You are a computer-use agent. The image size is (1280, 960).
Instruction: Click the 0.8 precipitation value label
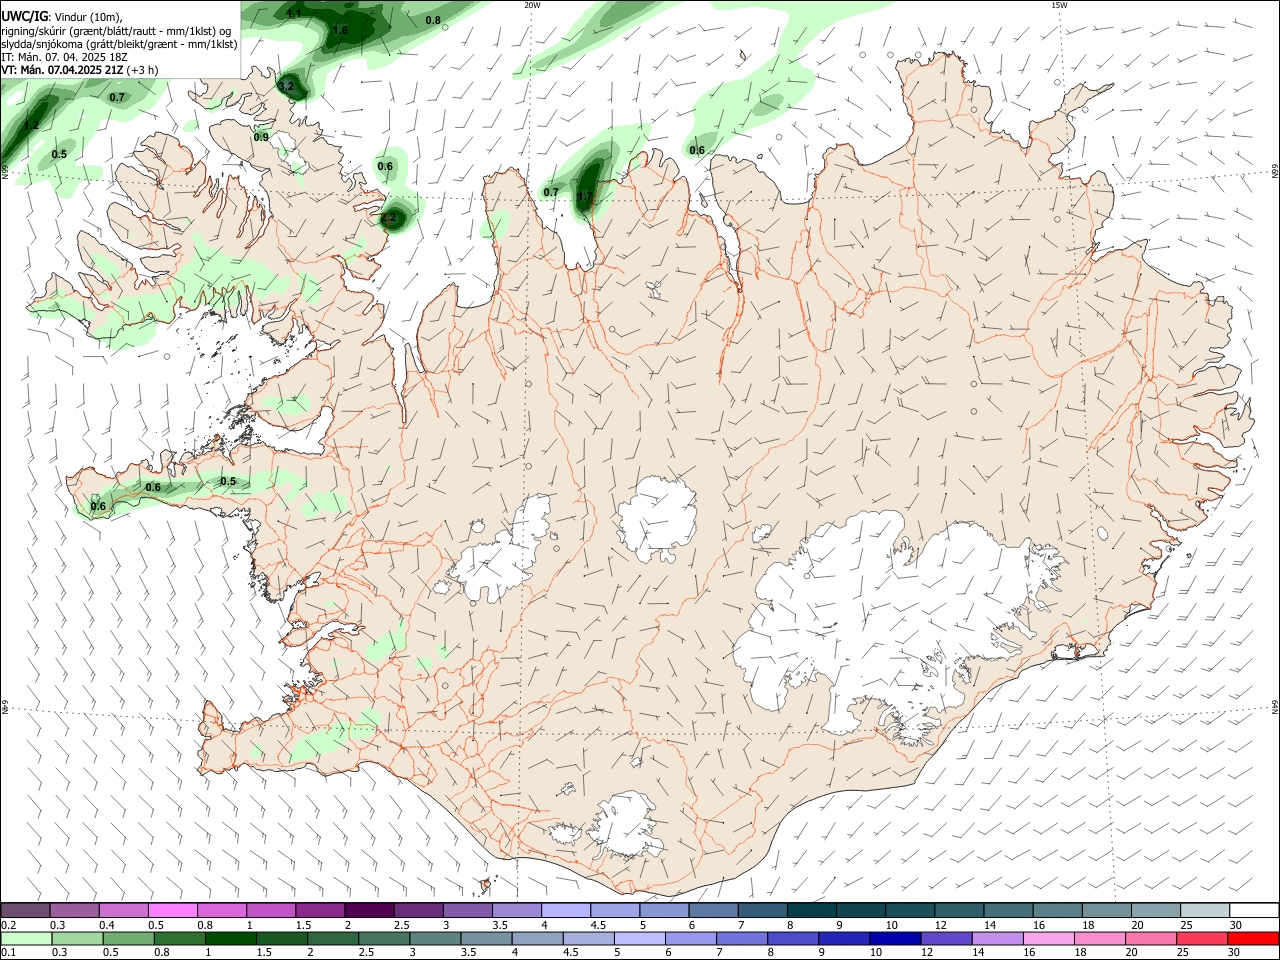pos(433,20)
